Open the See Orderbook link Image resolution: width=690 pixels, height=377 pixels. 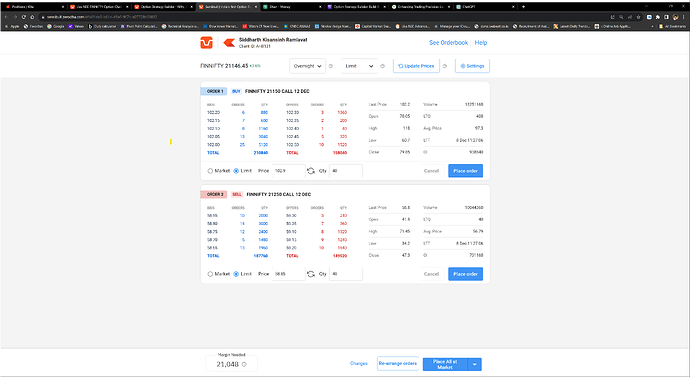coord(448,43)
